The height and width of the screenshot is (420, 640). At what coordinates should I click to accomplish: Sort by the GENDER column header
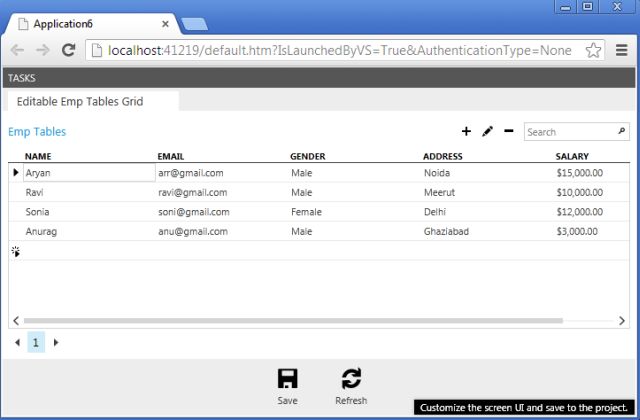[308, 156]
